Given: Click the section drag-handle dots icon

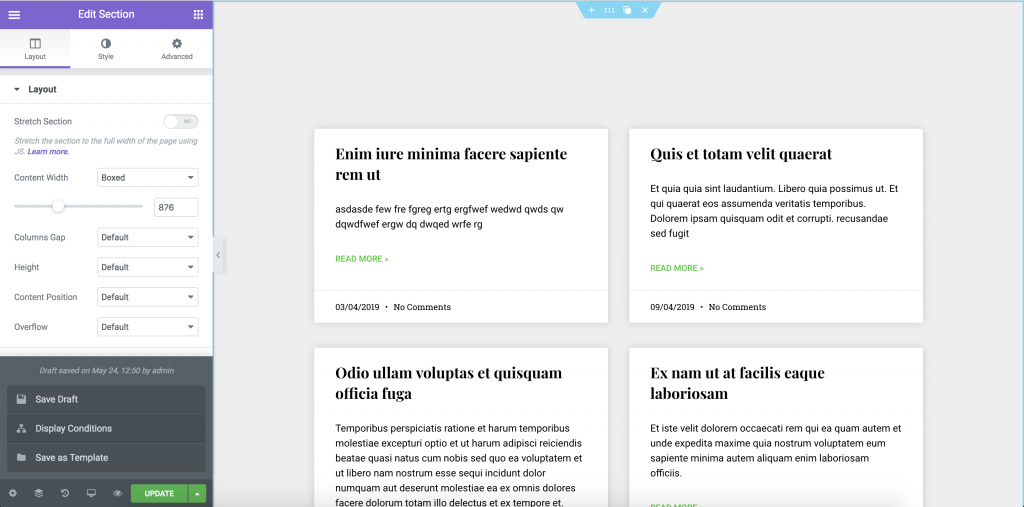Looking at the screenshot, I should [609, 10].
